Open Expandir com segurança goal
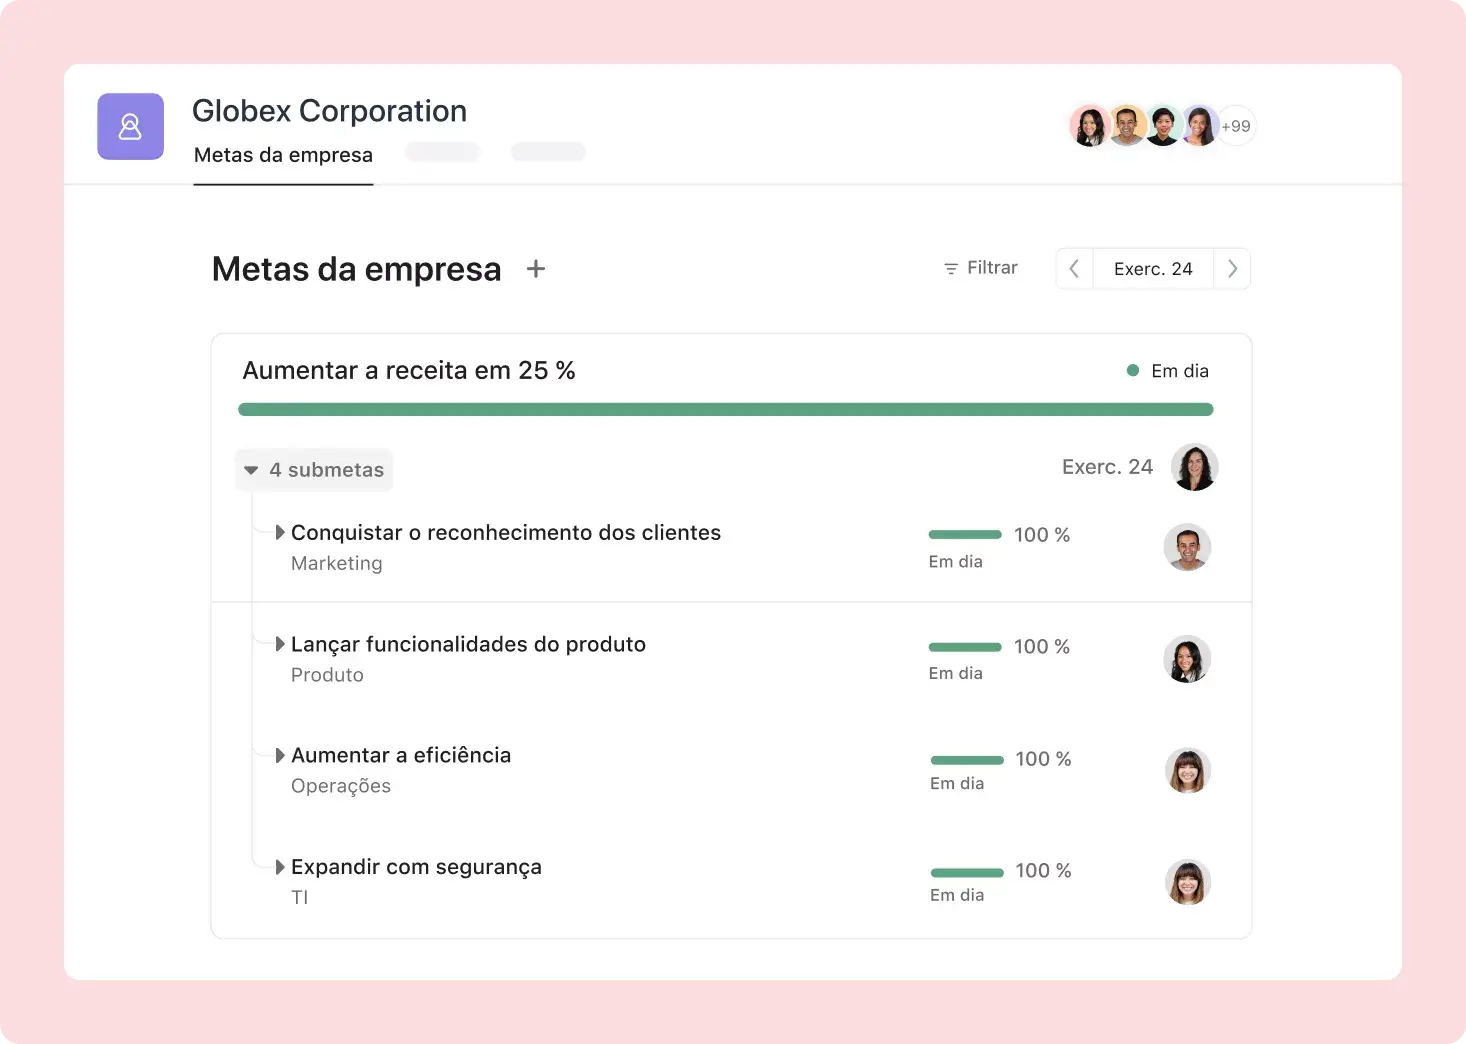The image size is (1466, 1044). pos(416,867)
